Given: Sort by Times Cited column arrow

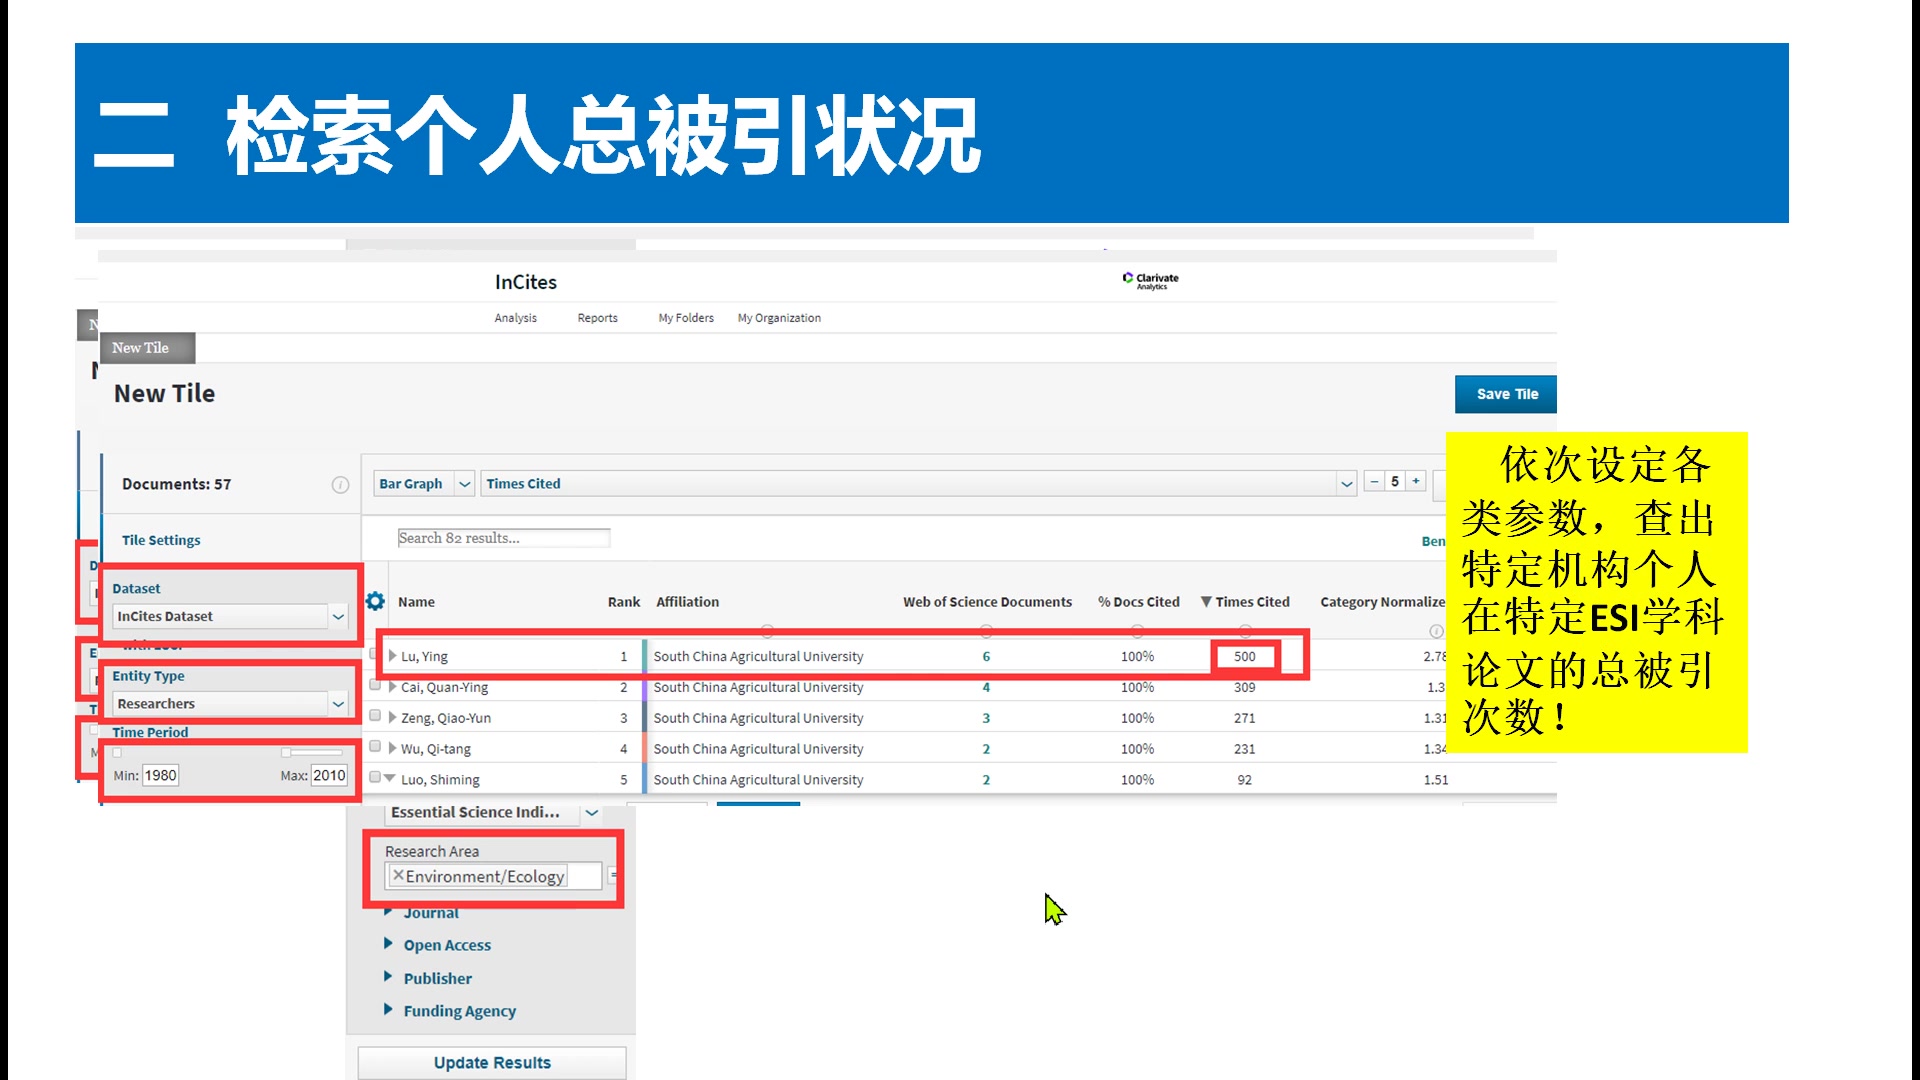Looking at the screenshot, I should [x=1206, y=602].
